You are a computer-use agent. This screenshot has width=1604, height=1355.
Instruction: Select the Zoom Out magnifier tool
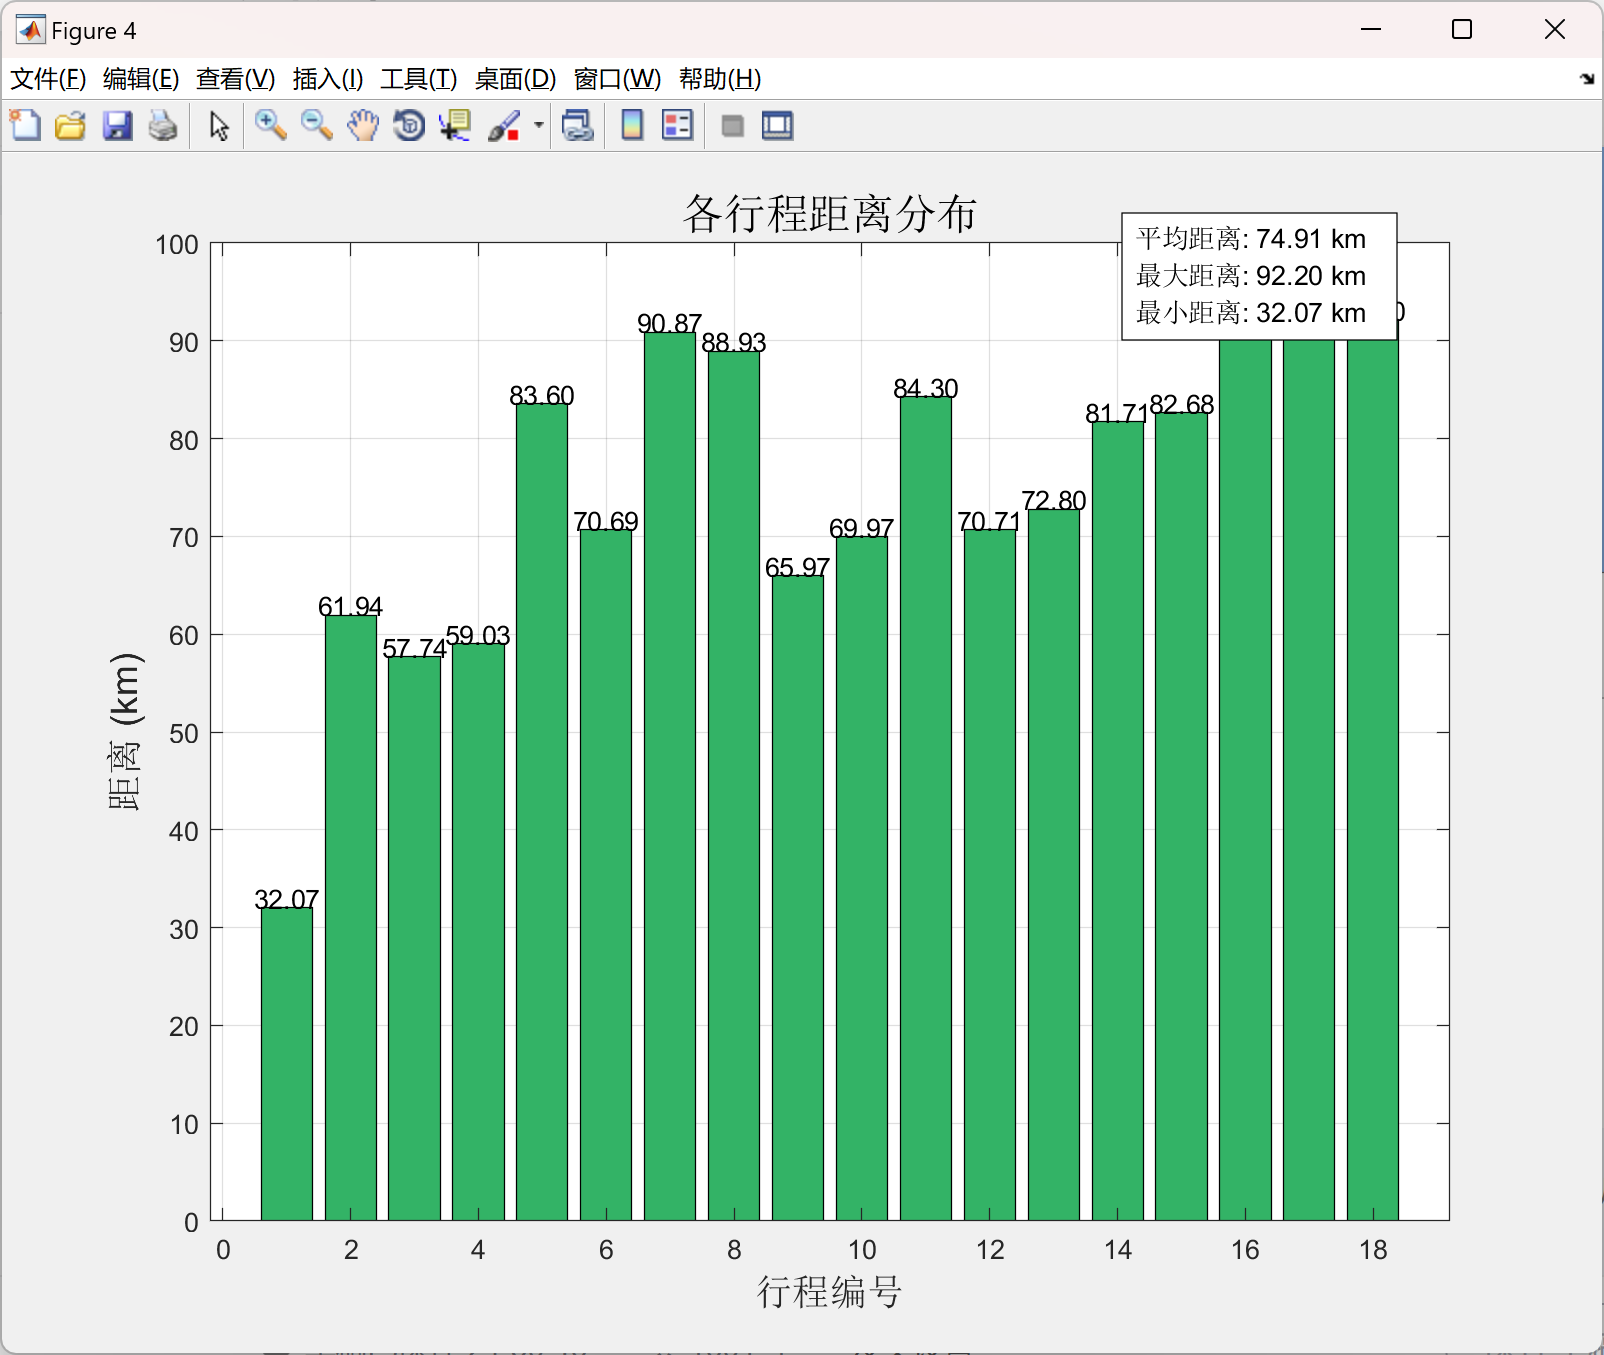coord(317,126)
